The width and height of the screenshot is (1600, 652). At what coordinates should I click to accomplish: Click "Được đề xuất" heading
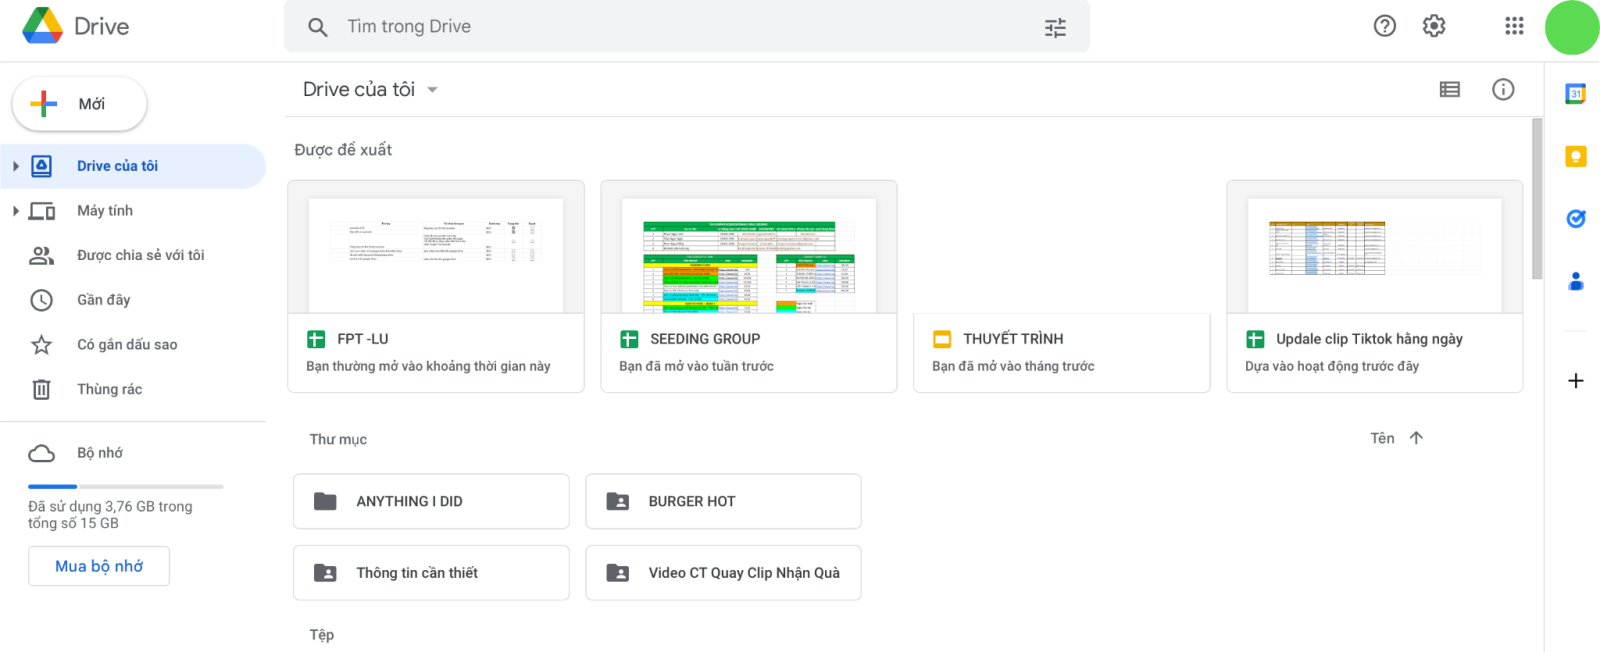343,150
